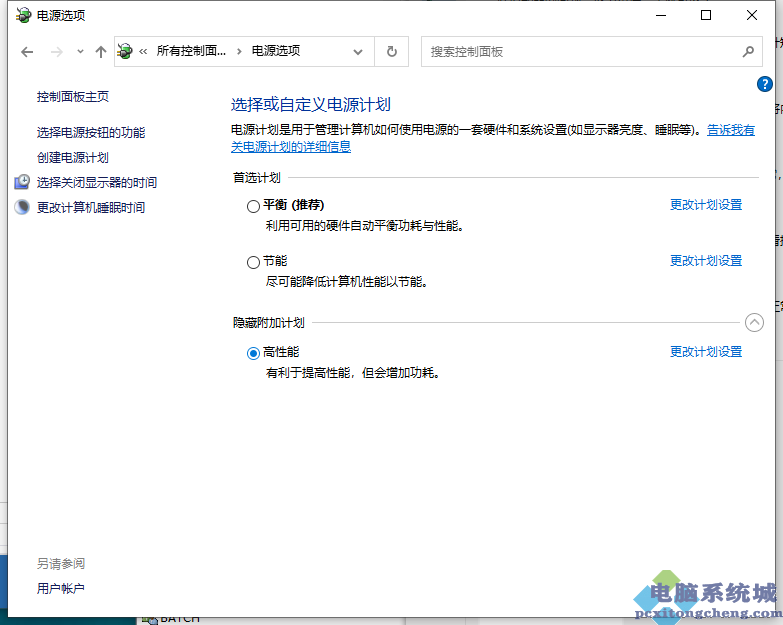Click the Back navigation arrow
This screenshot has height=625, width=783.
pyautogui.click(x=27, y=52)
